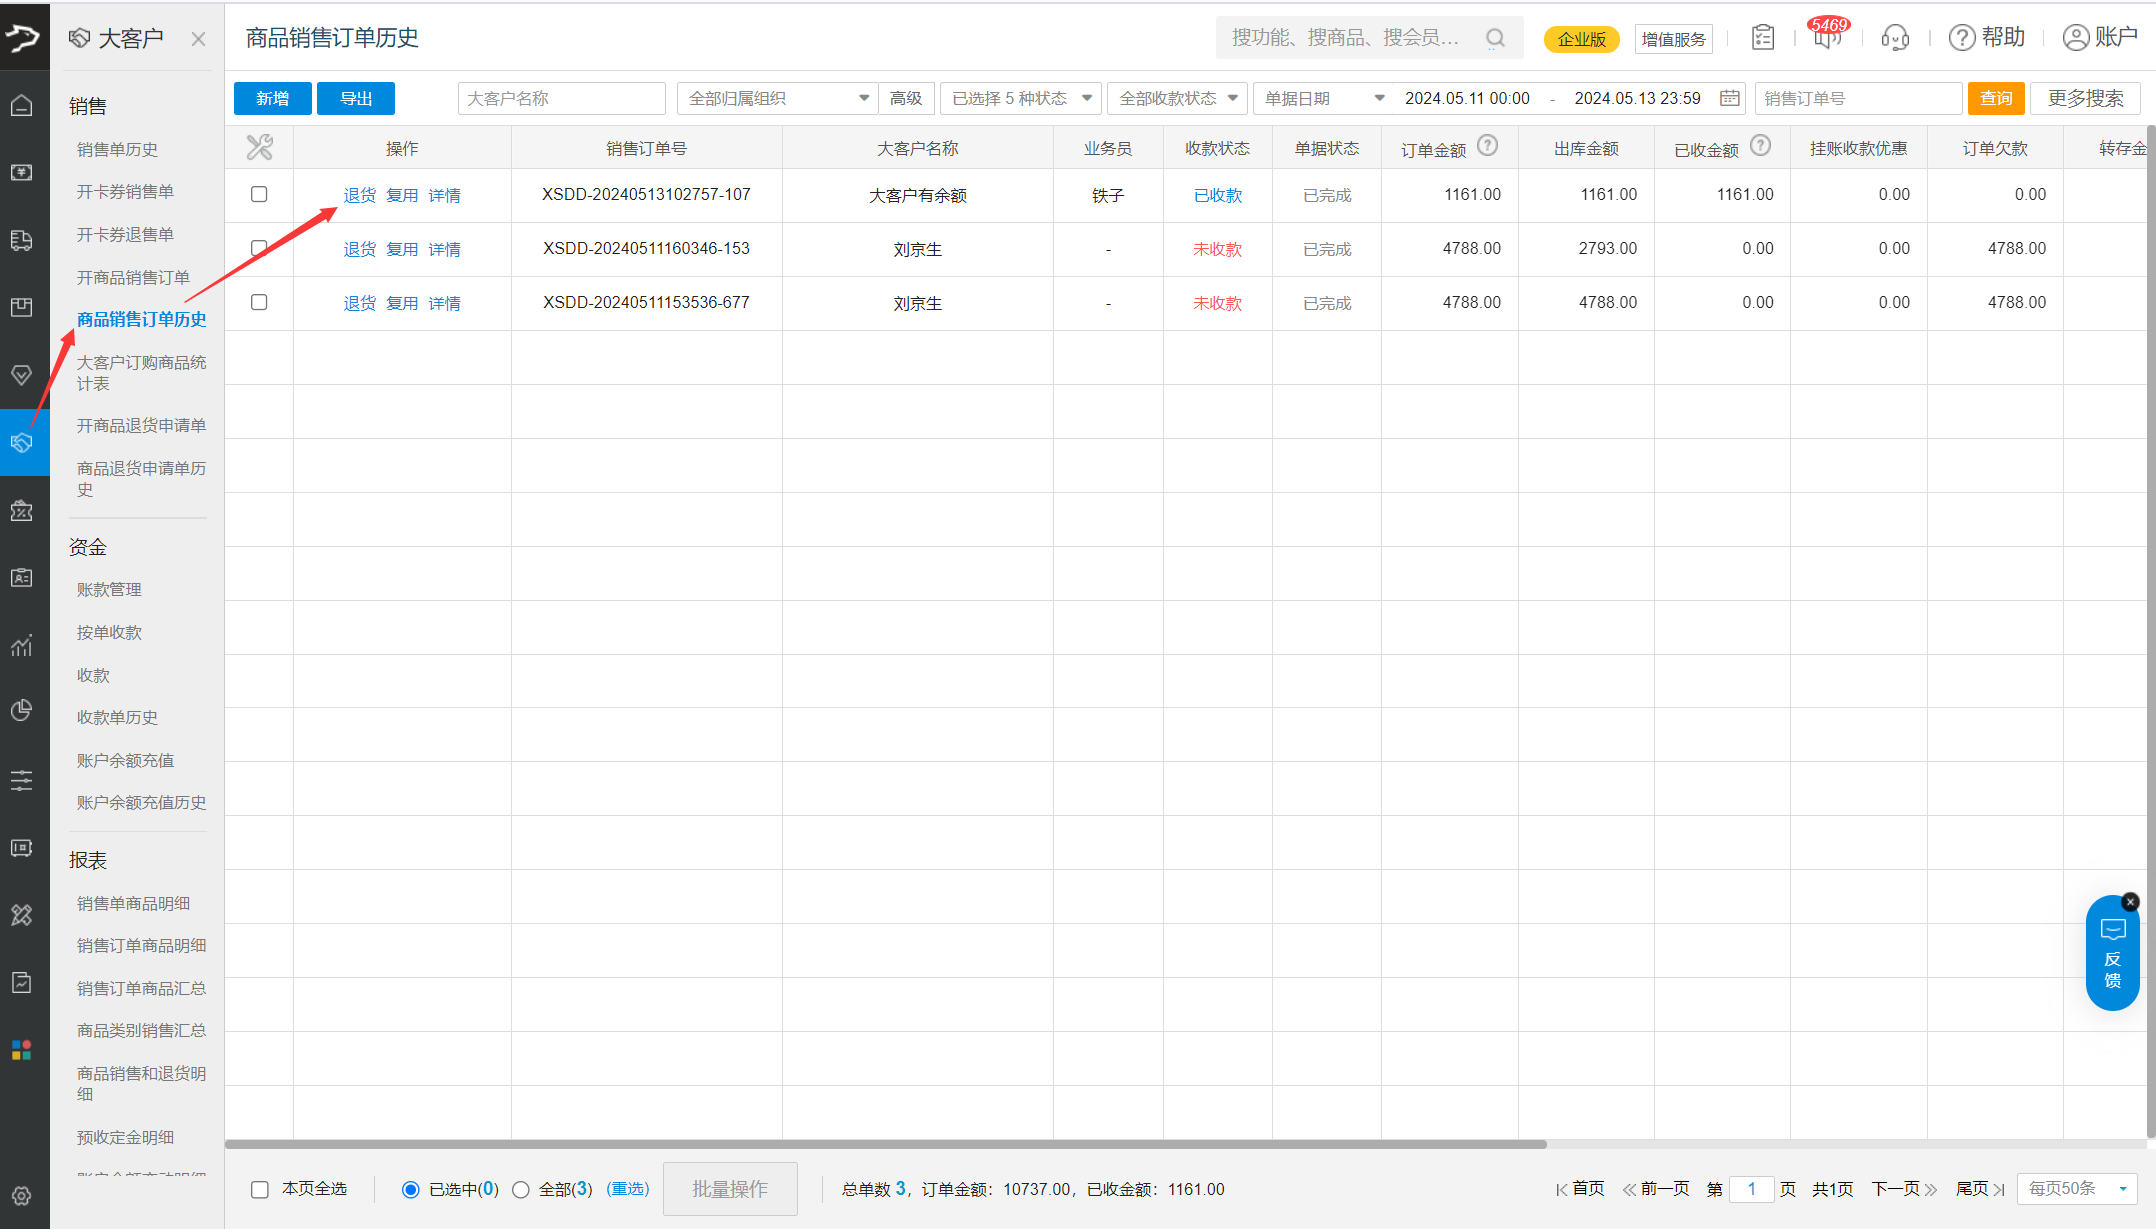
Task: Expand the 全部归属组织 dropdown
Action: pyautogui.click(x=777, y=98)
